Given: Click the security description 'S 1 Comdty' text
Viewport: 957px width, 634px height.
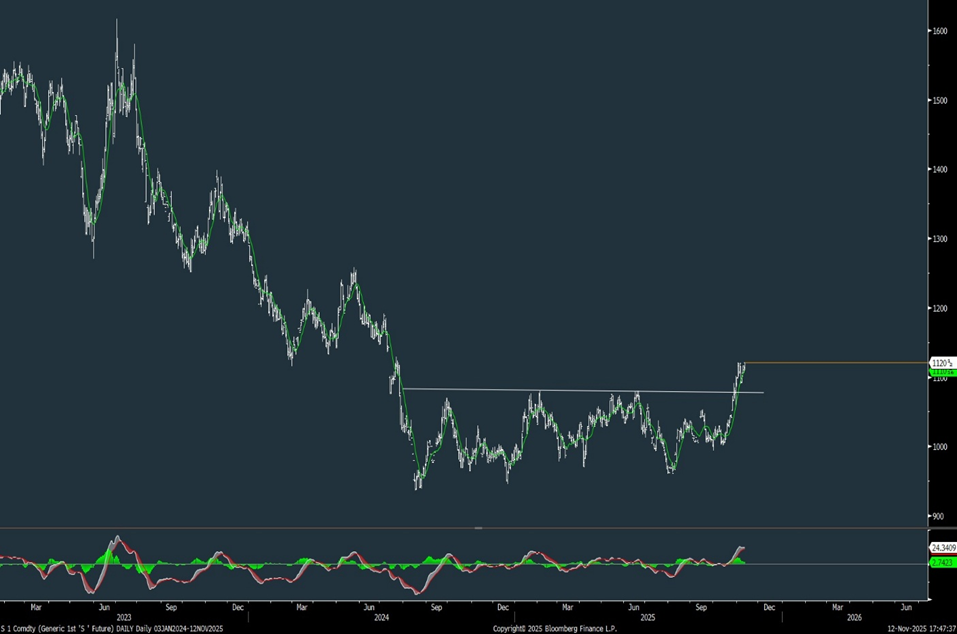Looking at the screenshot, I should click(x=30, y=629).
